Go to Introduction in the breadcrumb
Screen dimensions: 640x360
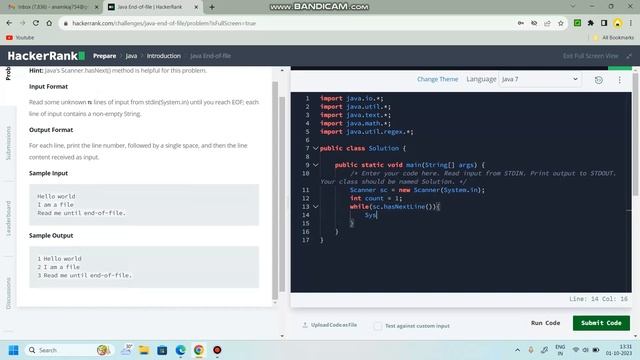pyautogui.click(x=164, y=56)
